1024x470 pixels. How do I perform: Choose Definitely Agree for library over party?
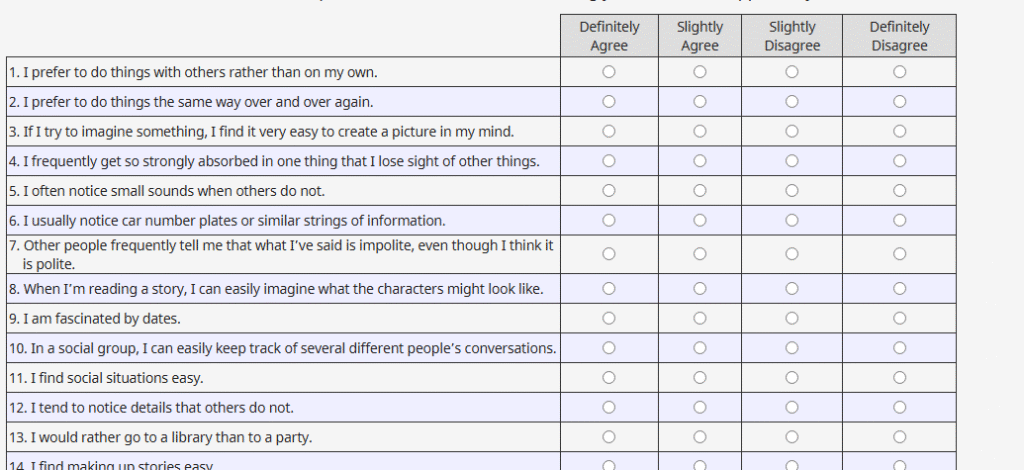pos(609,437)
